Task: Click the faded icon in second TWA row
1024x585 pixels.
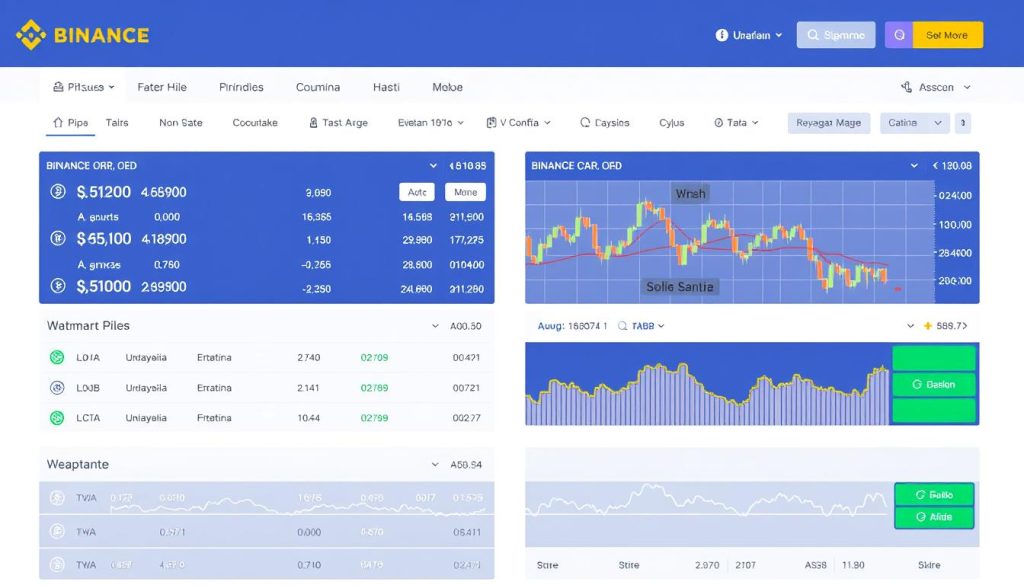Action: coord(57,531)
